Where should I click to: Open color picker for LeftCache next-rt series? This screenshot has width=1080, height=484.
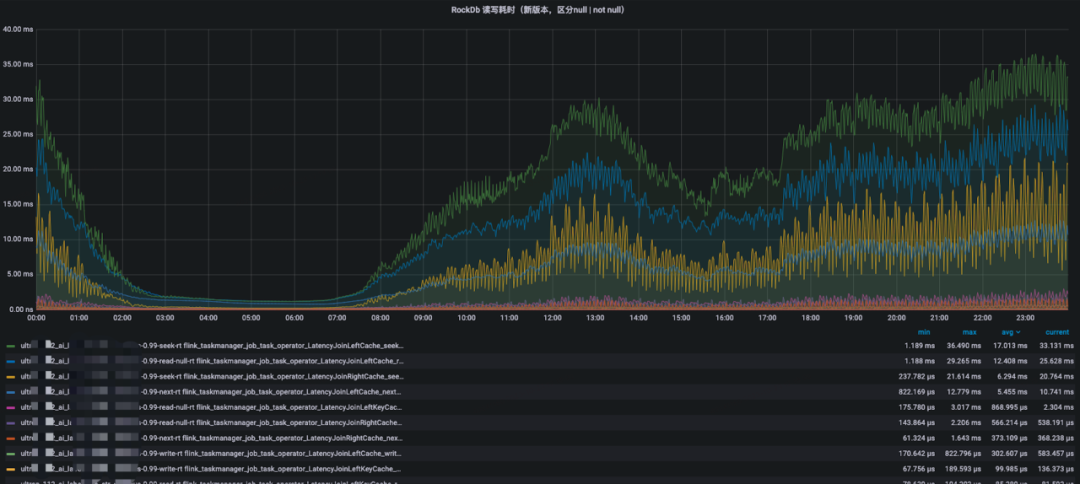pos(10,391)
